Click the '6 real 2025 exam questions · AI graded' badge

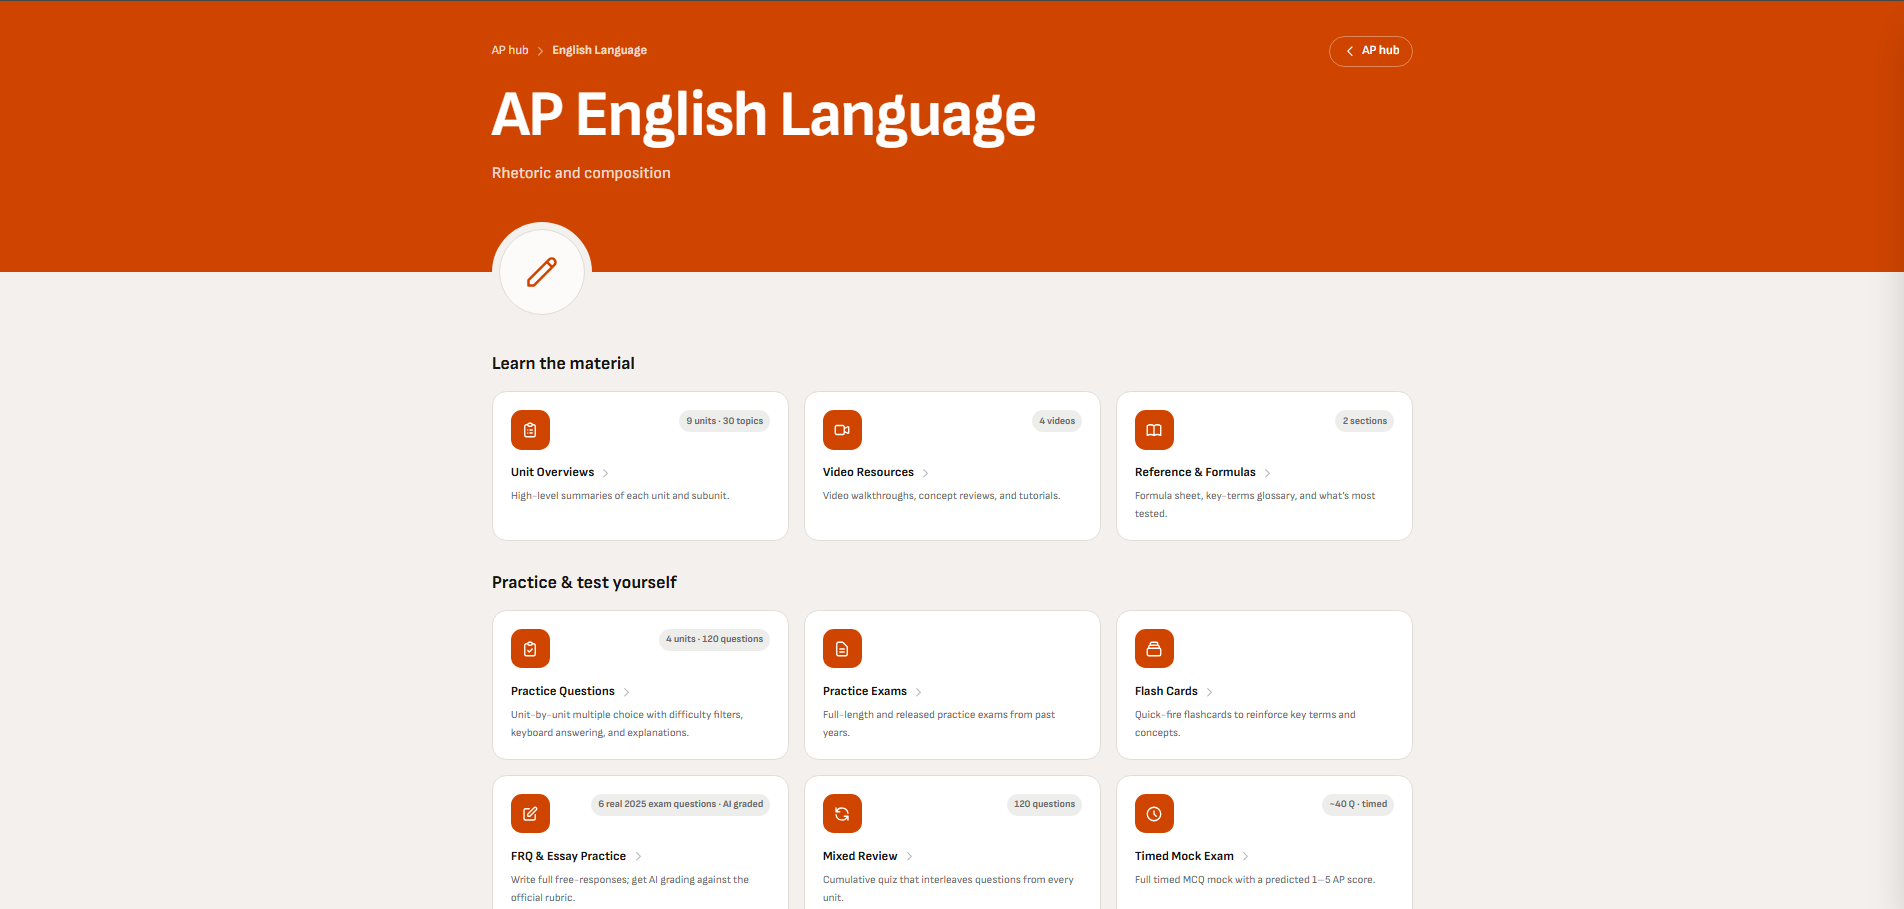(681, 804)
